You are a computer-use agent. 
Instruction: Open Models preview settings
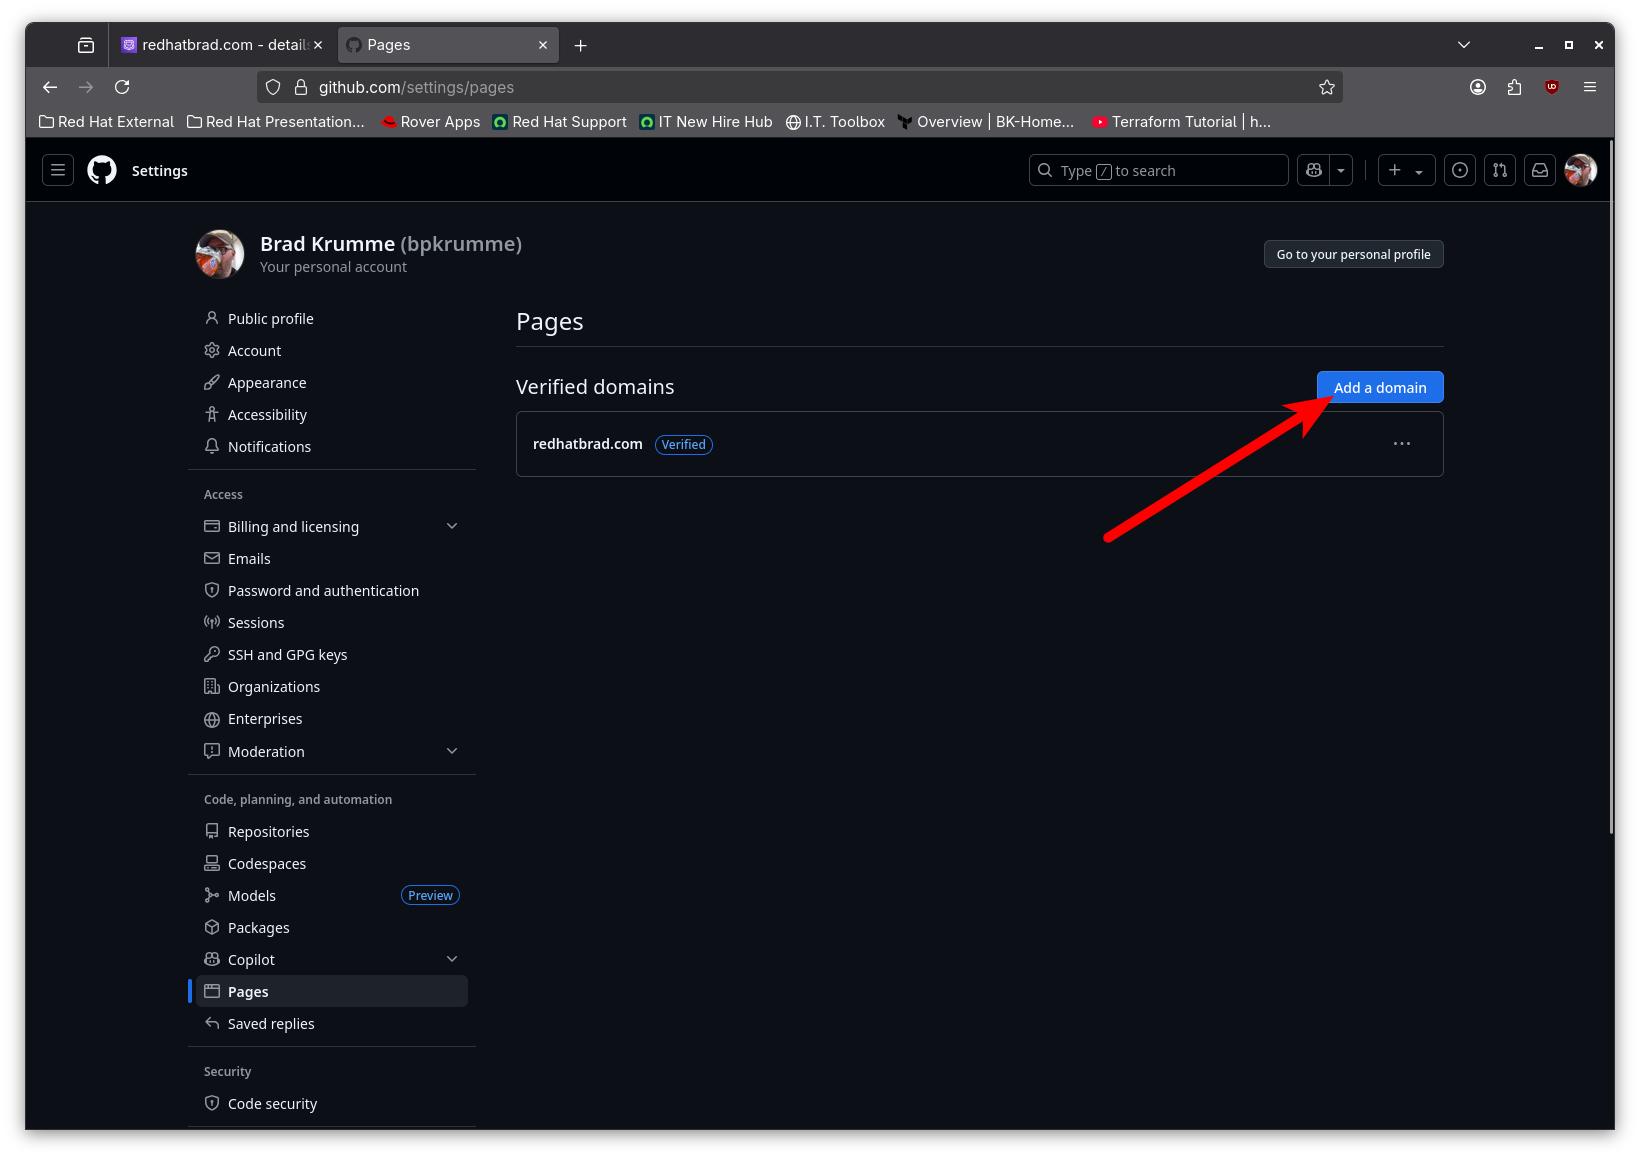(332, 895)
